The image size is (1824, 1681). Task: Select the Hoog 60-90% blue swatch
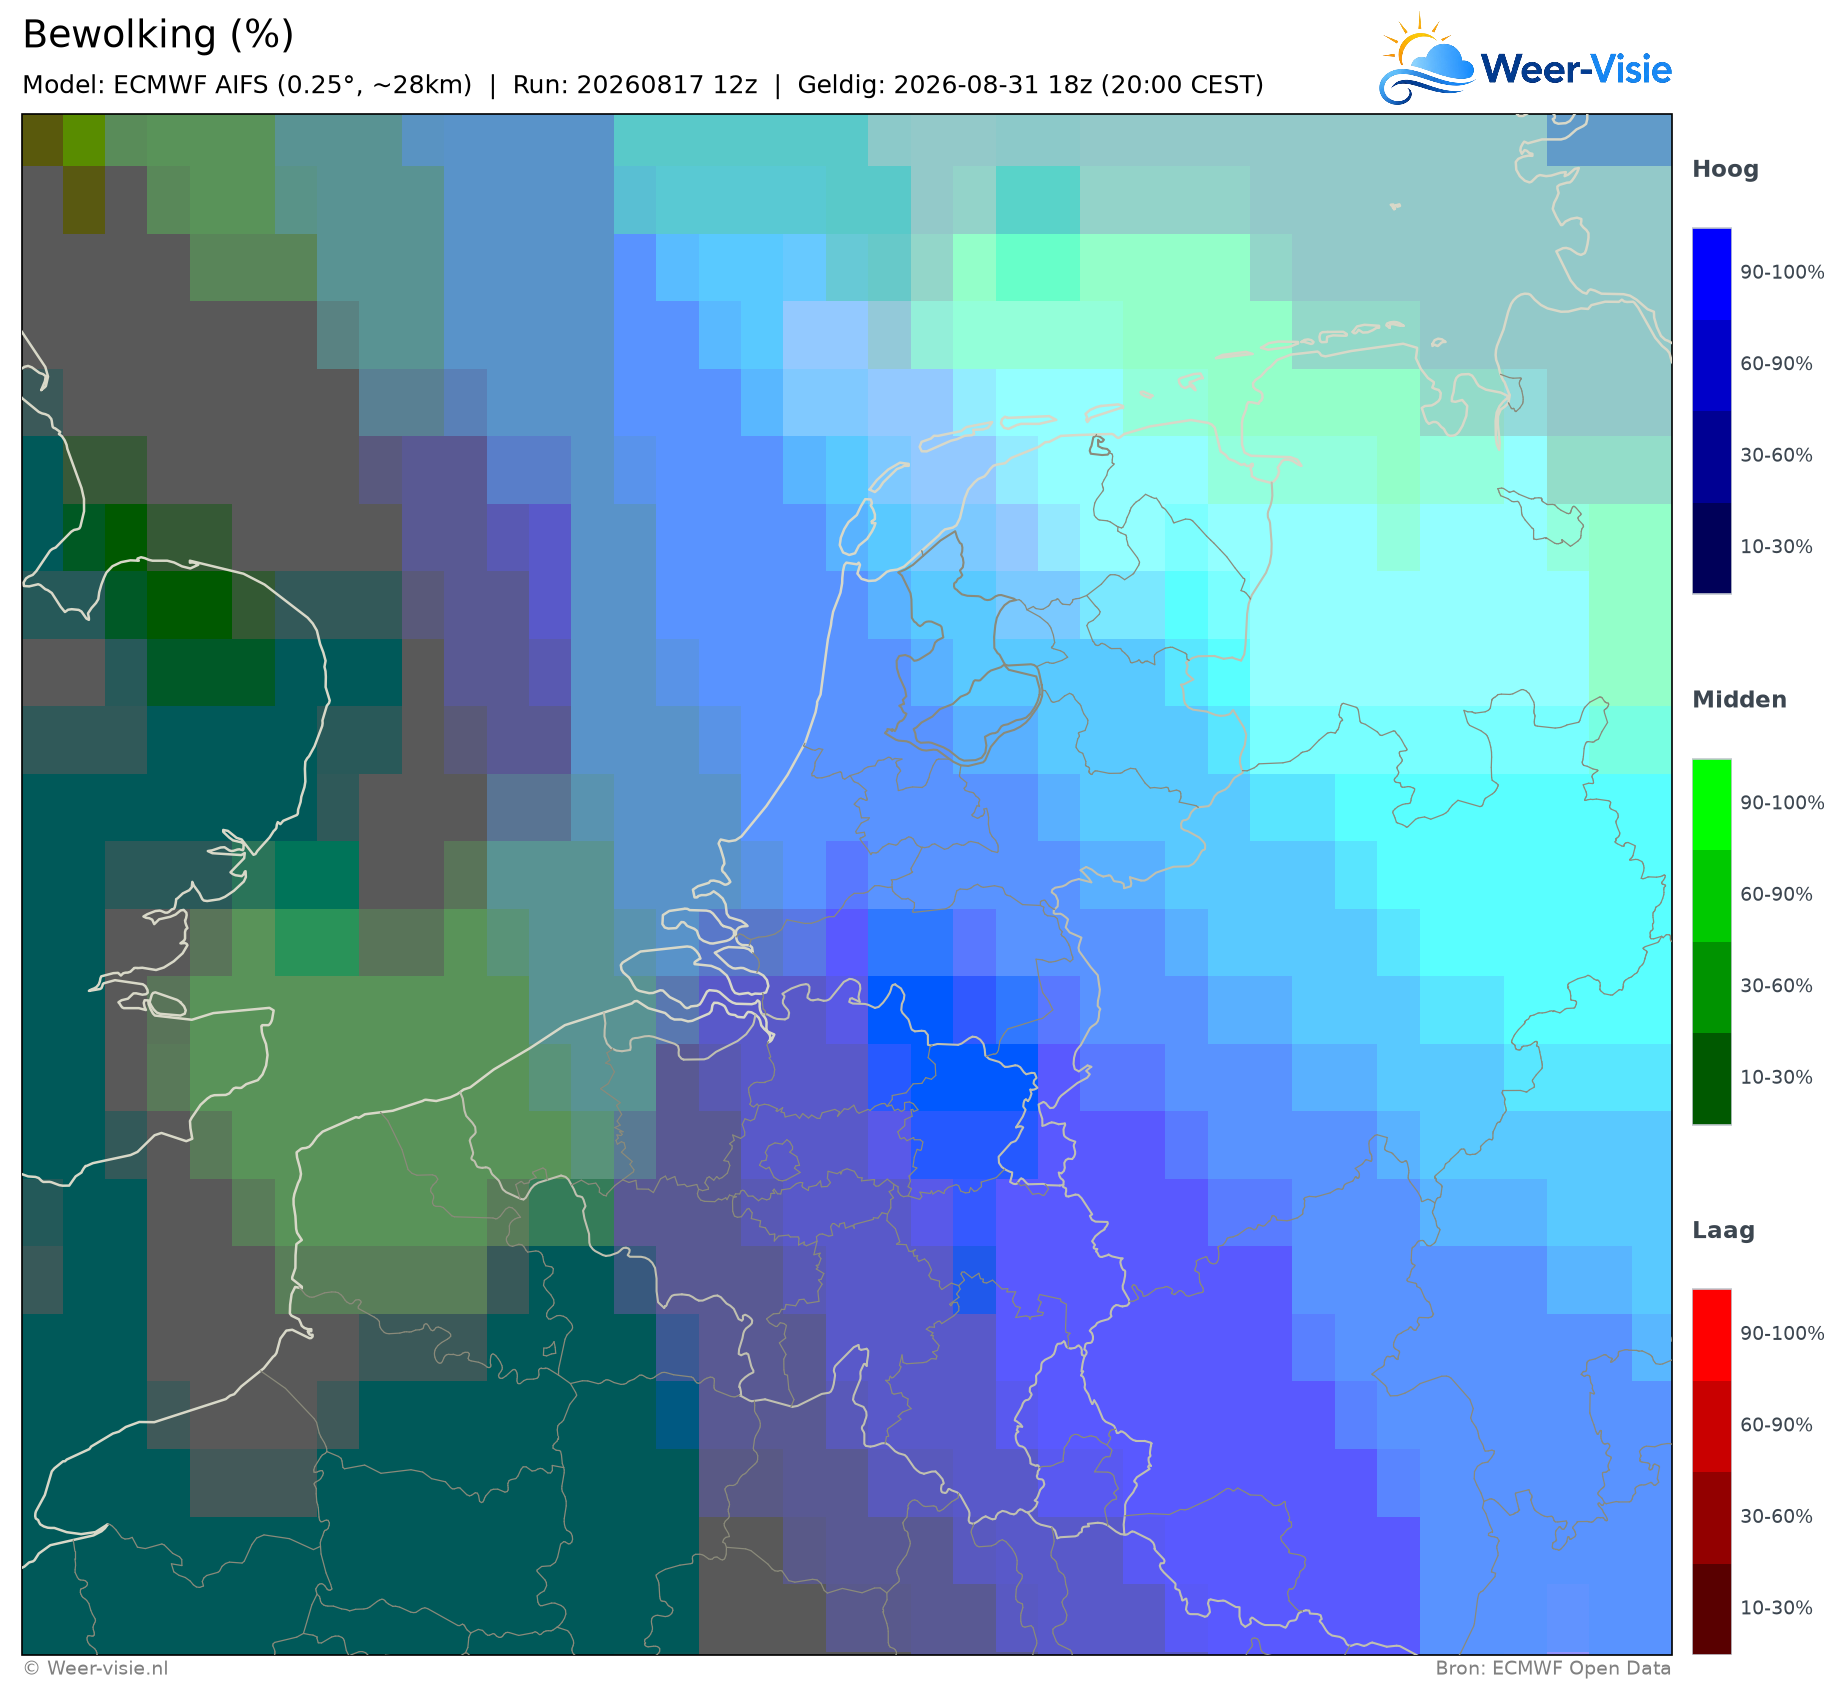tap(1711, 365)
